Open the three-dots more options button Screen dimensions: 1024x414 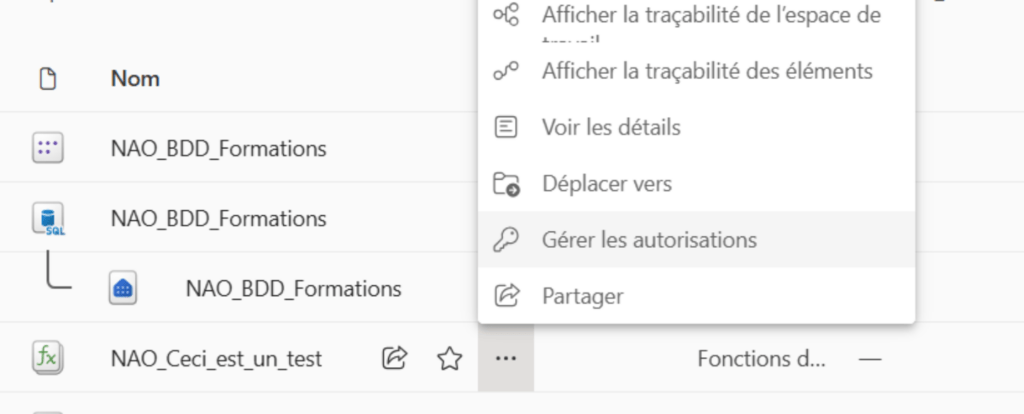(506, 358)
